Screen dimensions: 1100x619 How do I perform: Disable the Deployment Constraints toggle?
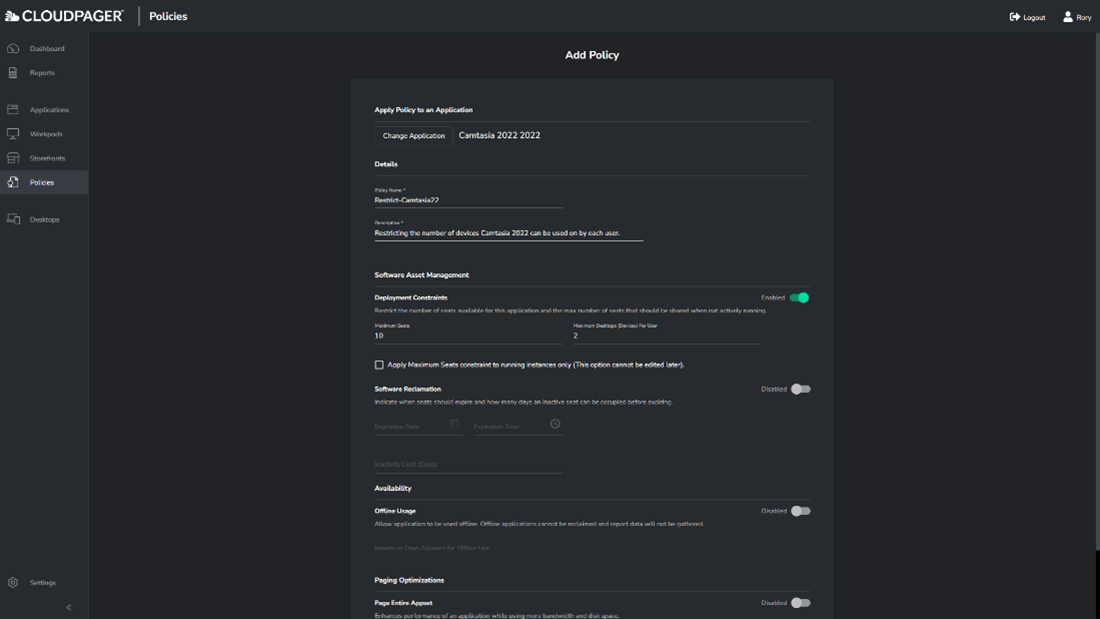click(800, 297)
